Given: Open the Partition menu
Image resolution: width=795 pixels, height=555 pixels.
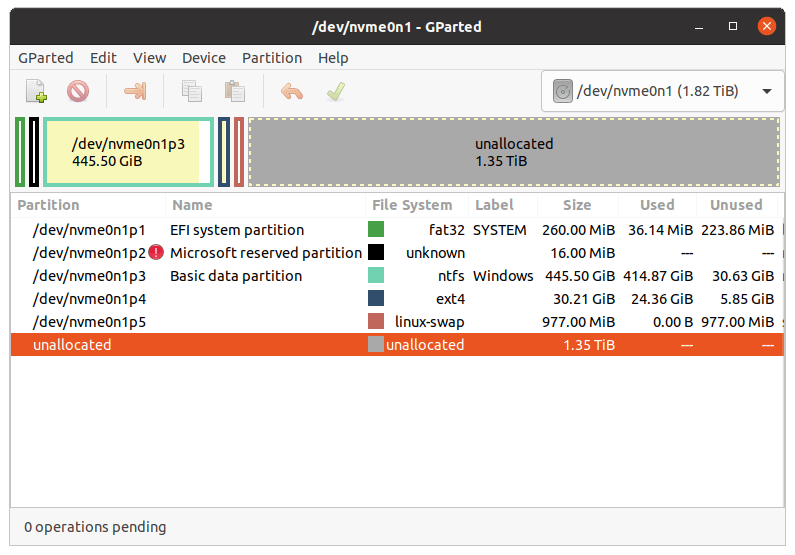Looking at the screenshot, I should (272, 58).
